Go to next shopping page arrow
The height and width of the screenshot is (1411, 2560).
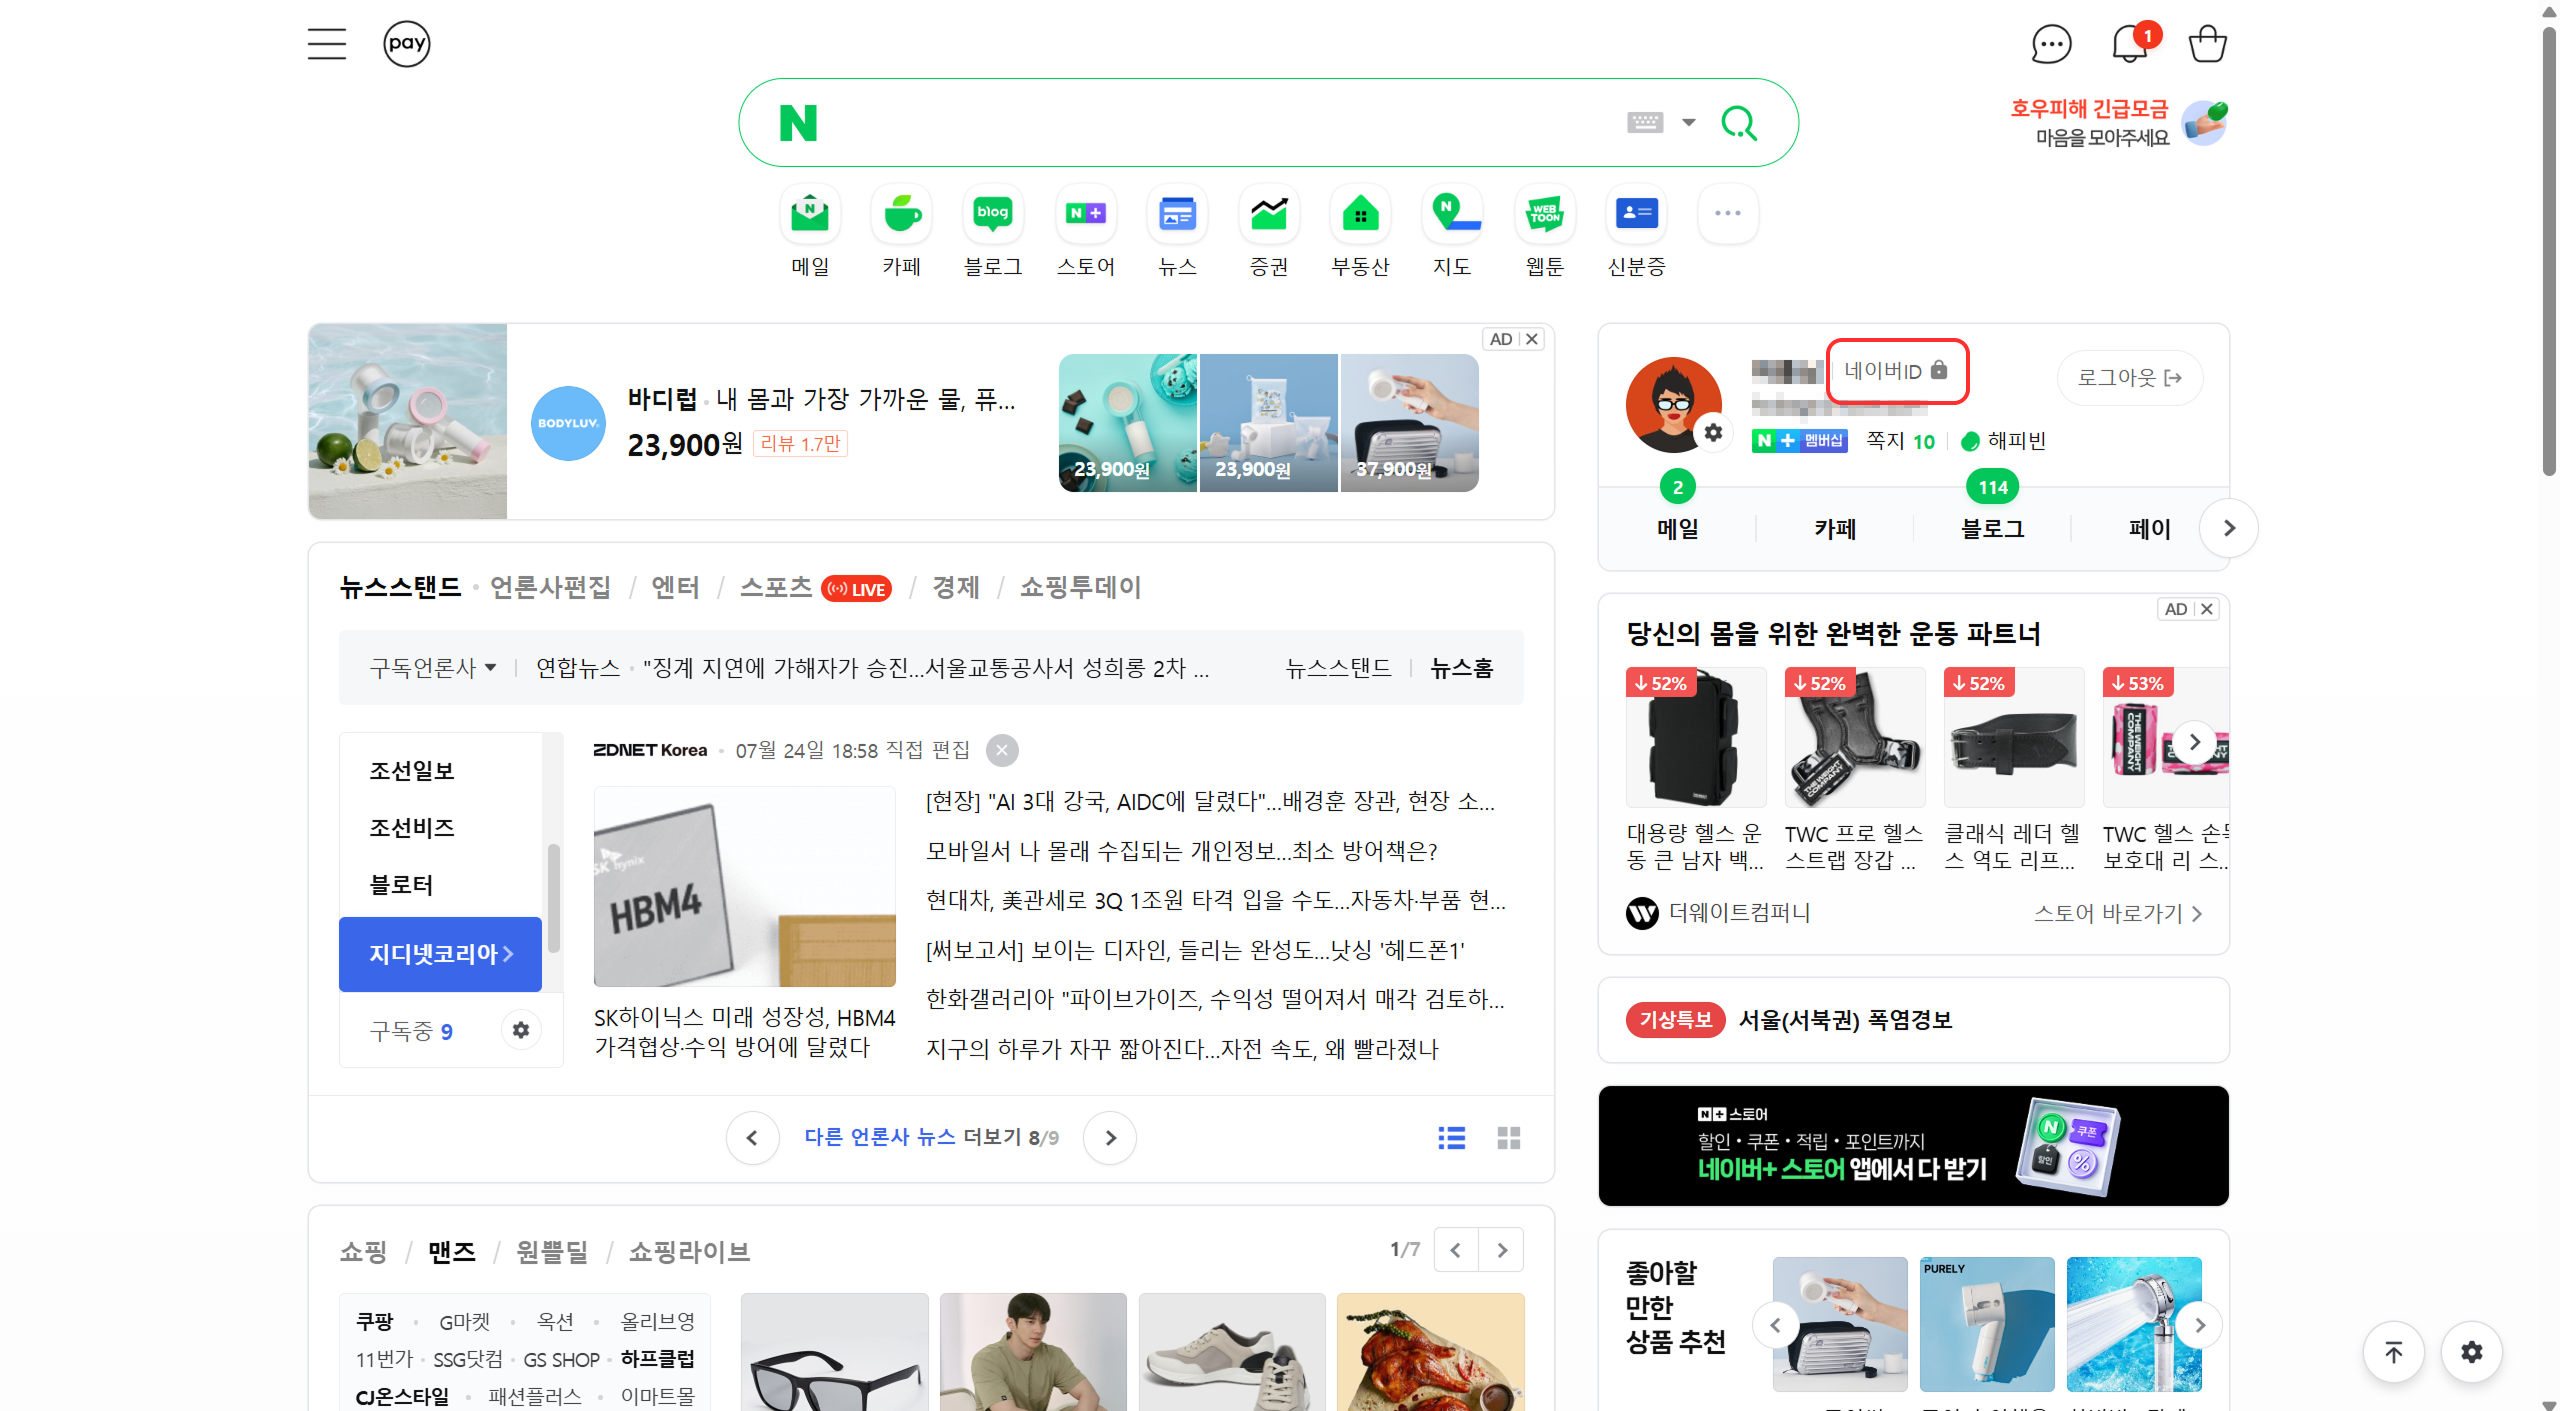click(1502, 1250)
